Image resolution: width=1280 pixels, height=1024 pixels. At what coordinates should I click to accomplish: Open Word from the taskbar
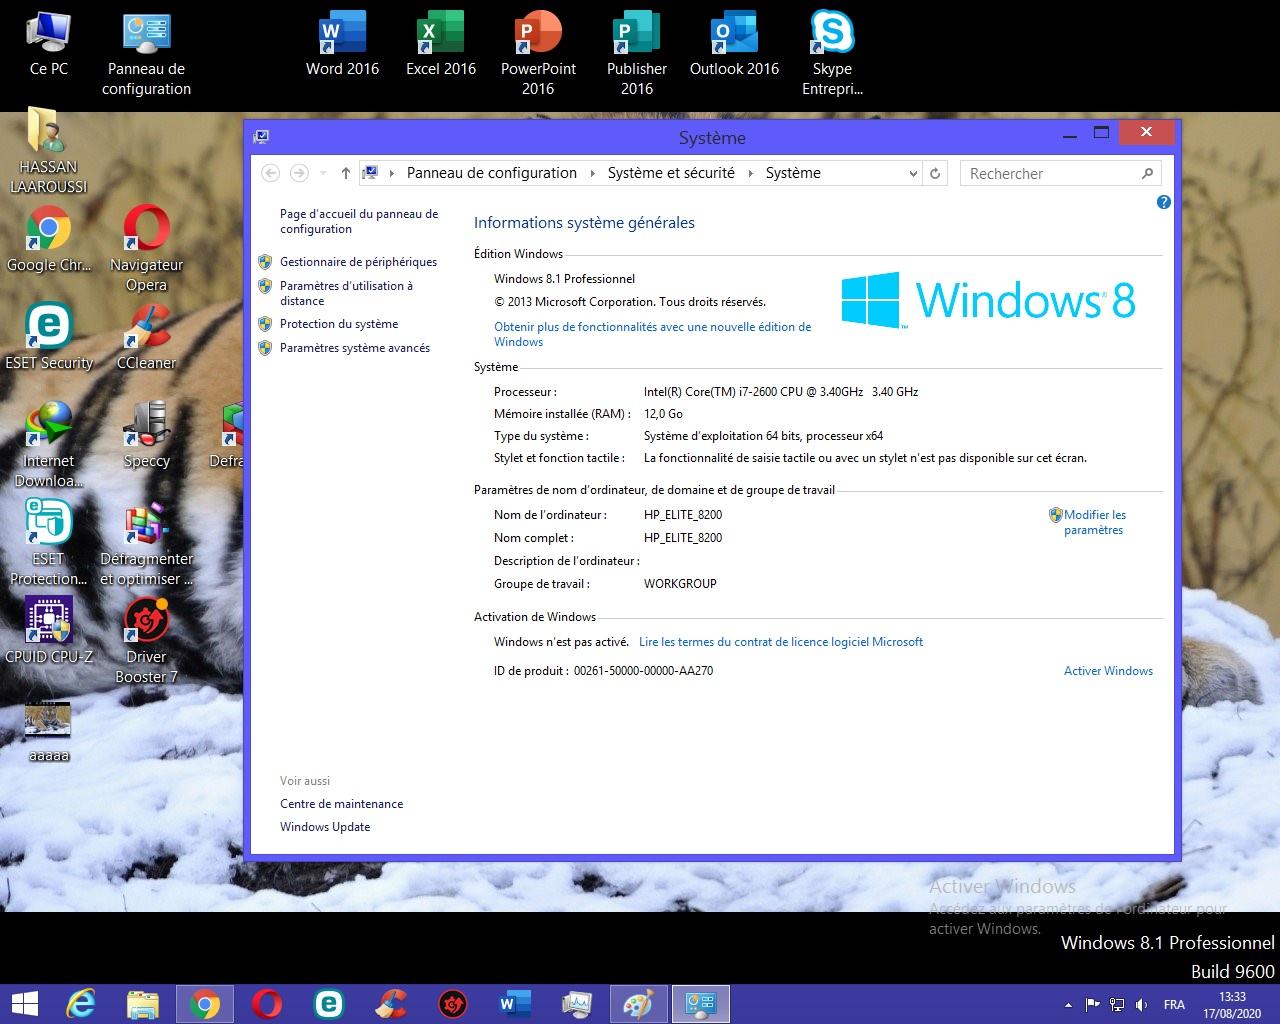click(x=515, y=1004)
